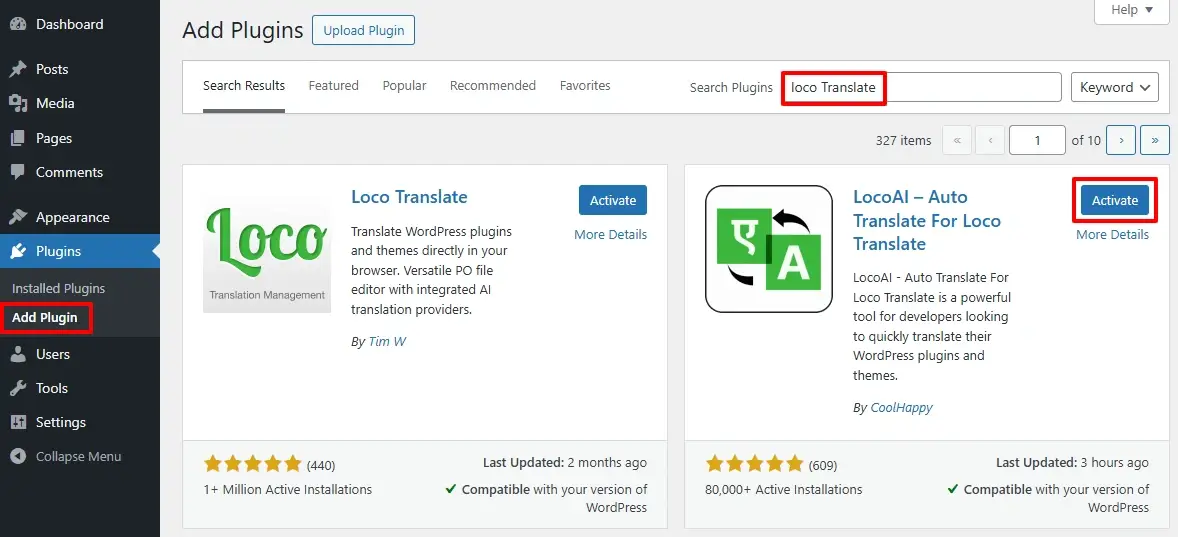Open Pages in the admin menu

[80, 138]
